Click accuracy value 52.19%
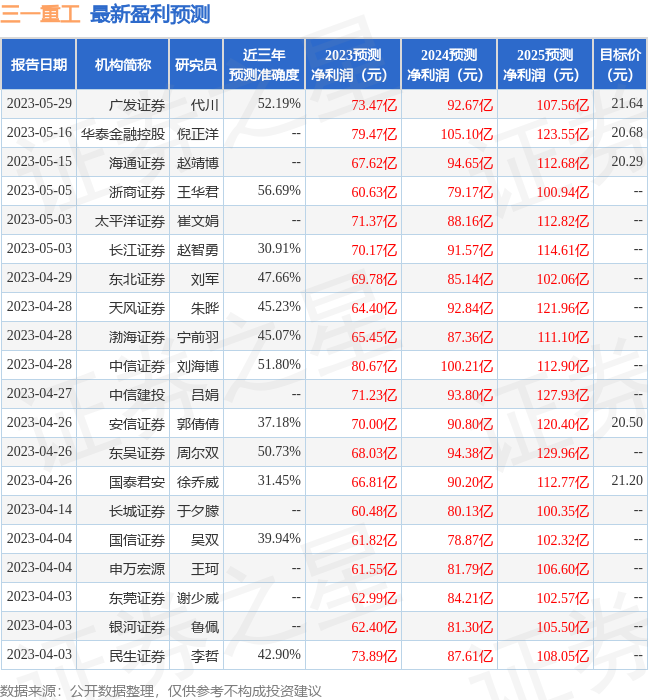The width and height of the screenshot is (648, 700). click(x=279, y=104)
